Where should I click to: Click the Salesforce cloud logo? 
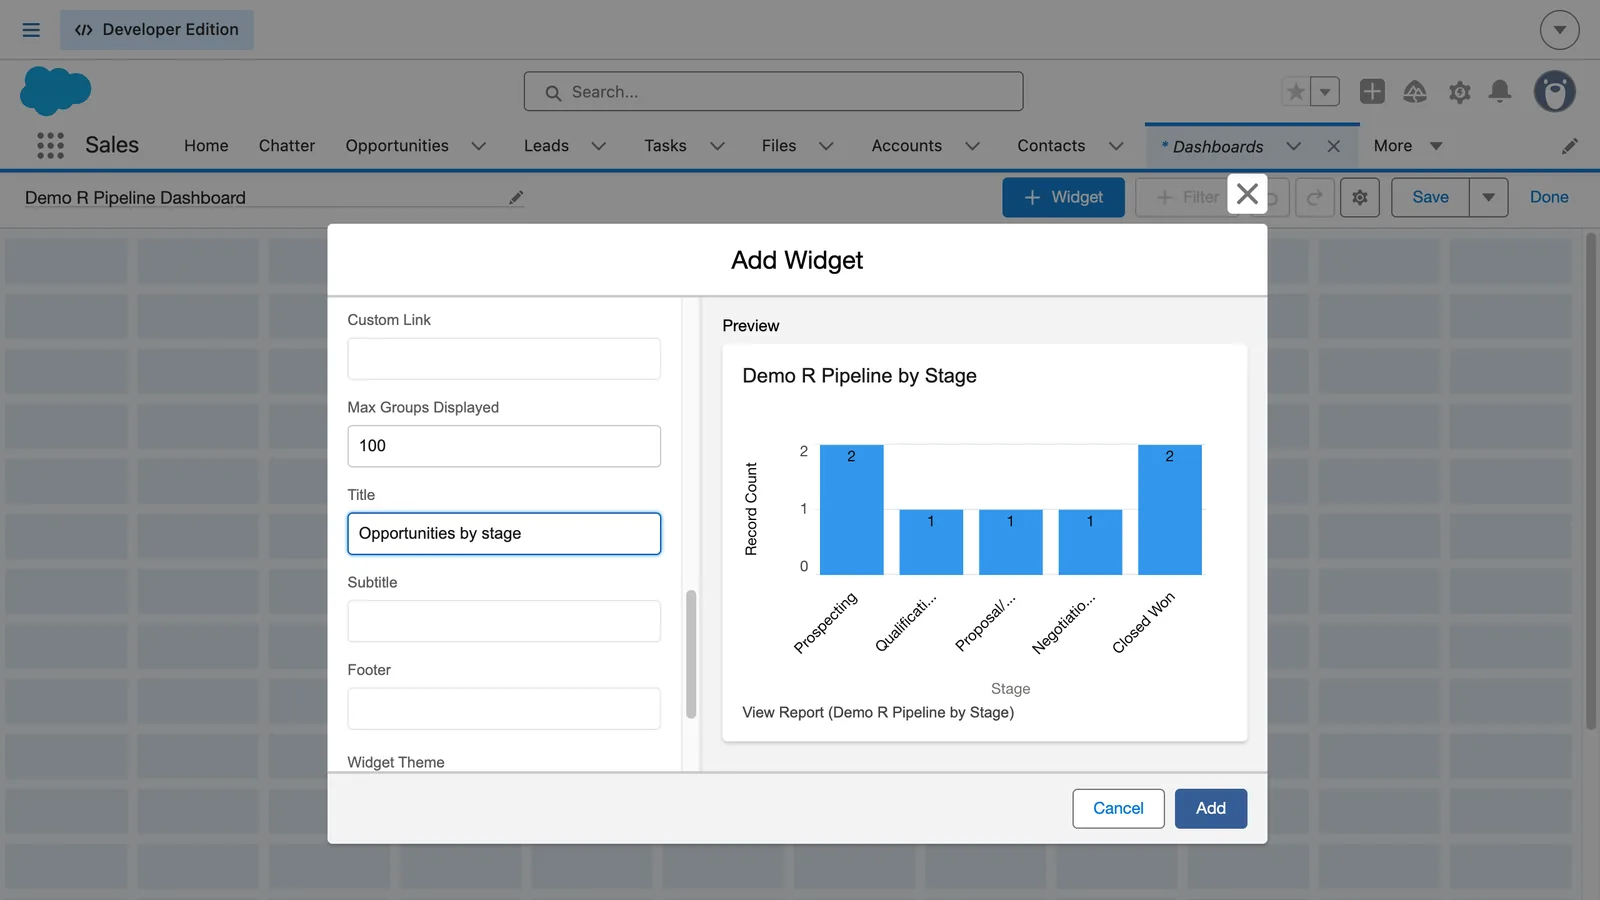pos(55,91)
